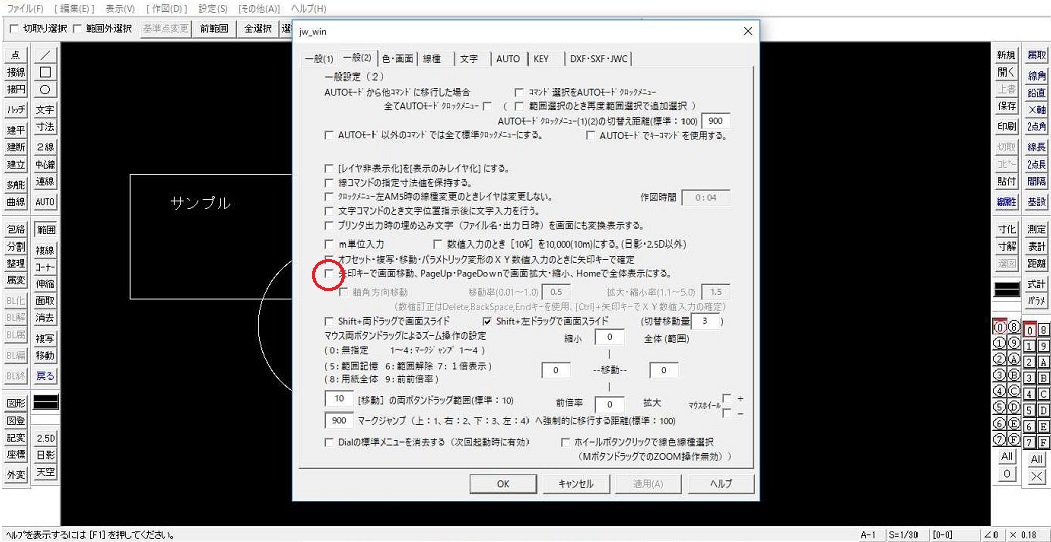
Task: Check the Dialの標準メニューを消去する option
Action: 332,441
